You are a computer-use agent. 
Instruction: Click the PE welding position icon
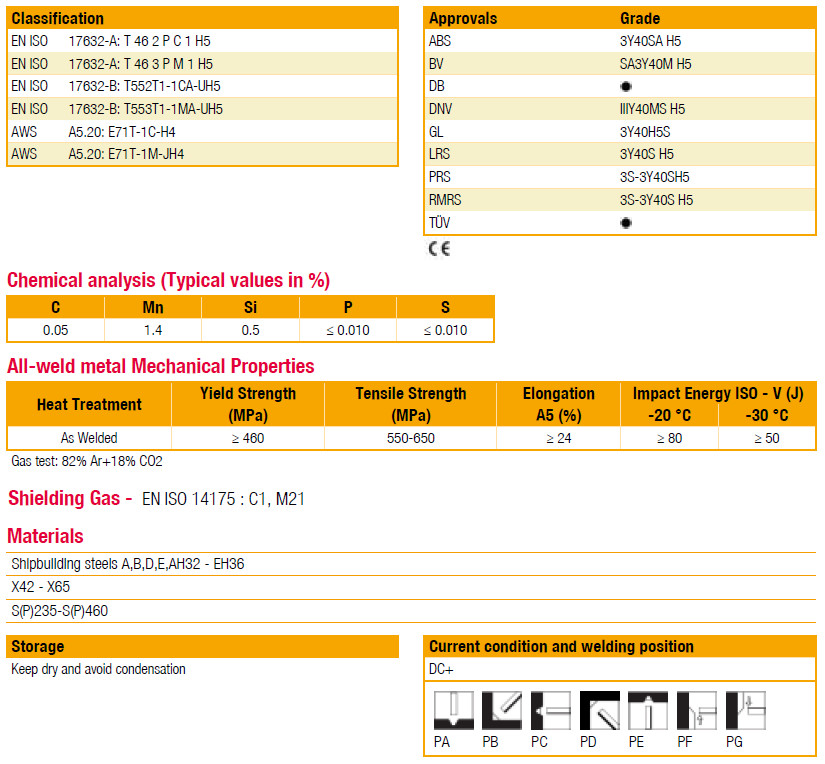[x=648, y=711]
